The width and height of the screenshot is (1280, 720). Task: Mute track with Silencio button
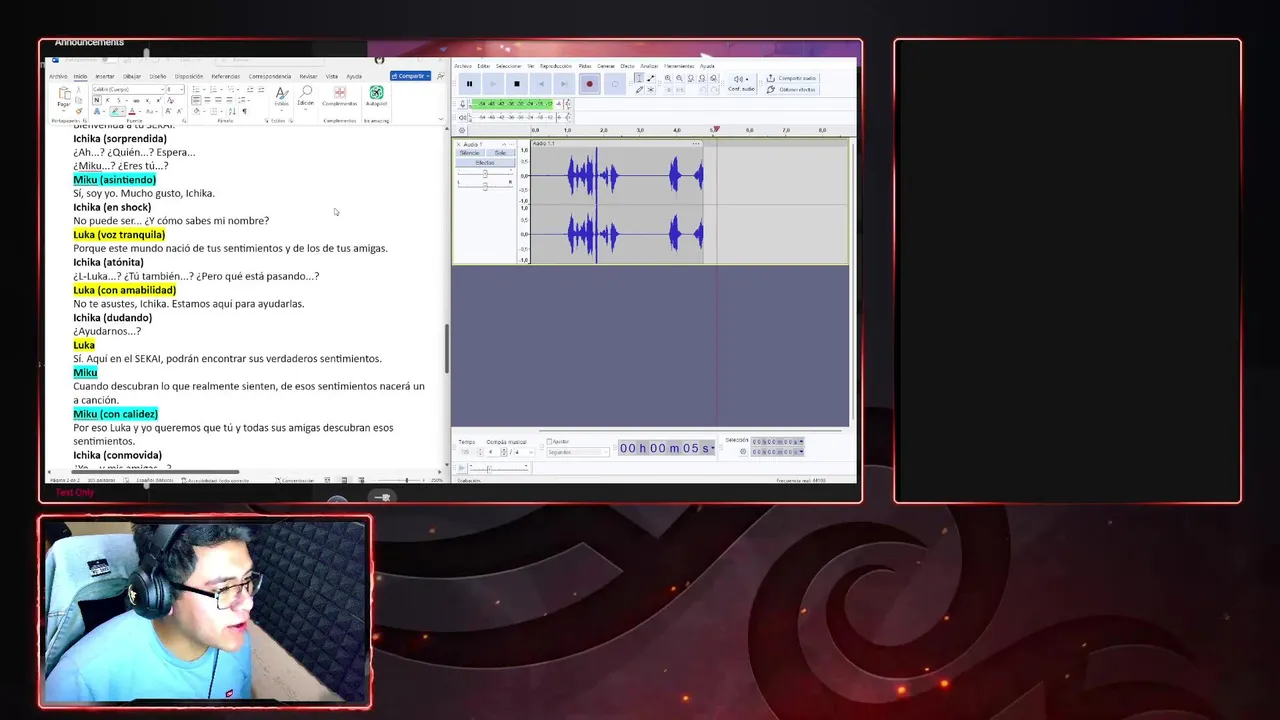pos(470,153)
